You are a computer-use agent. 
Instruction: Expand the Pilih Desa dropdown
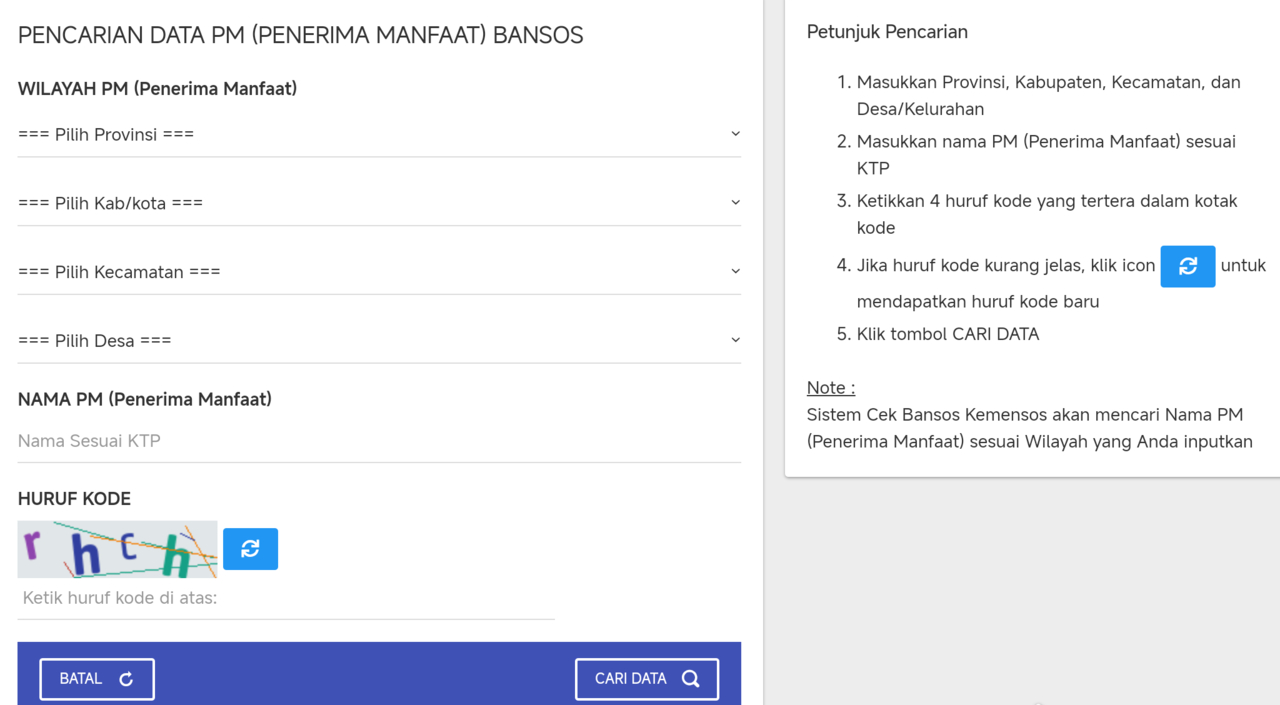[379, 341]
